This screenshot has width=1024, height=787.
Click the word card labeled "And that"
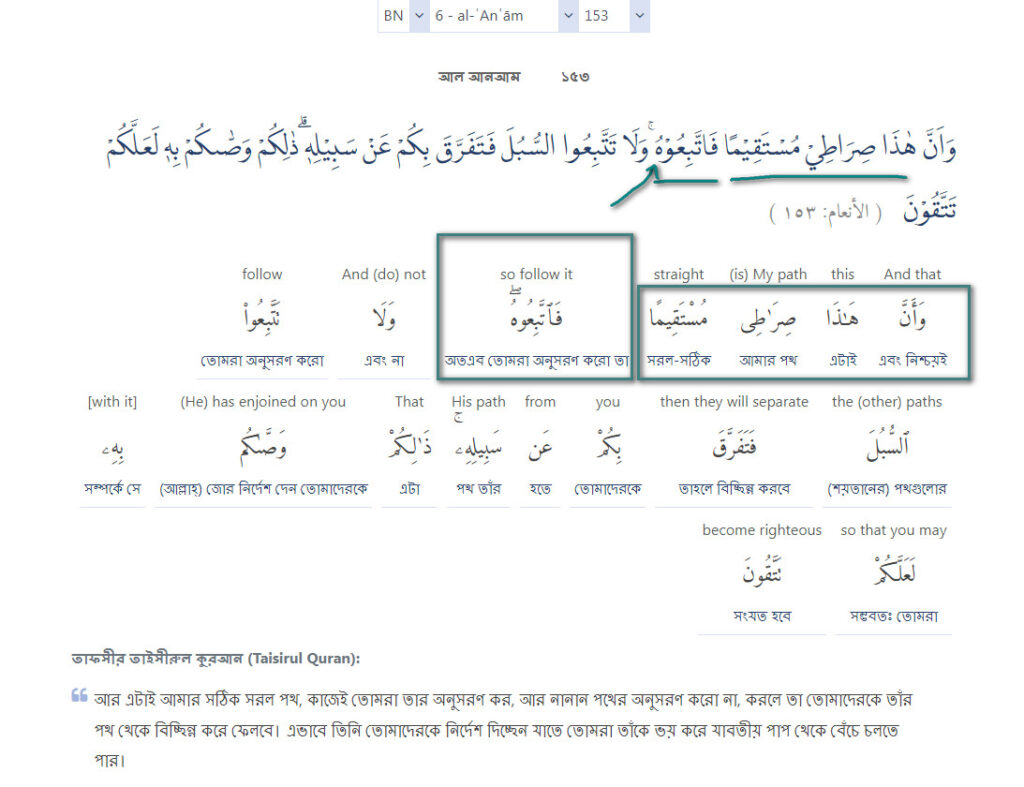click(912, 320)
